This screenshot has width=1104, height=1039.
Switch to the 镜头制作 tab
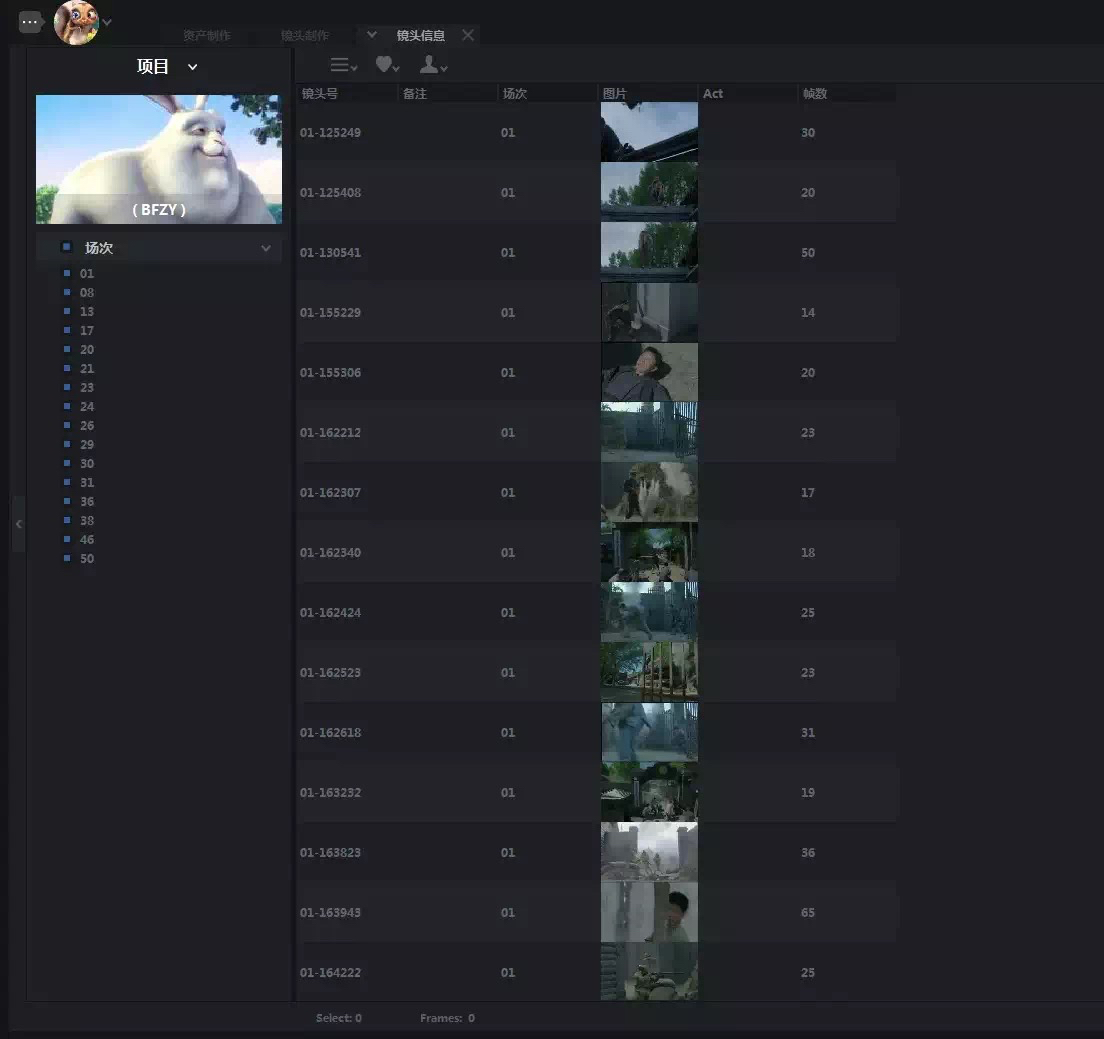(x=305, y=36)
